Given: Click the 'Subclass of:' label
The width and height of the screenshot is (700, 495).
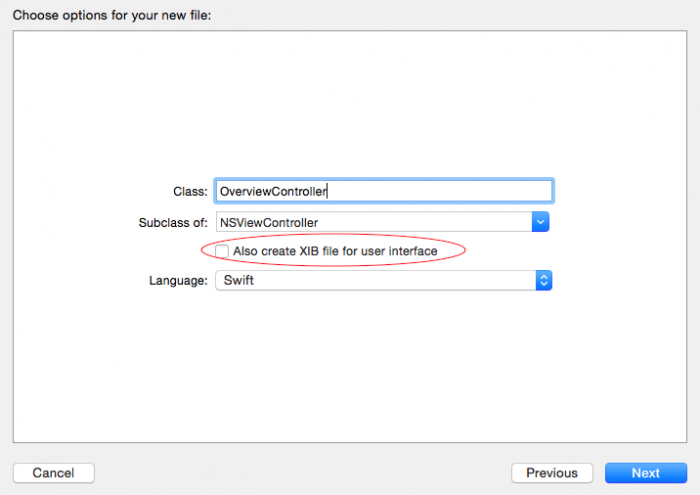Looking at the screenshot, I should coord(174,222).
